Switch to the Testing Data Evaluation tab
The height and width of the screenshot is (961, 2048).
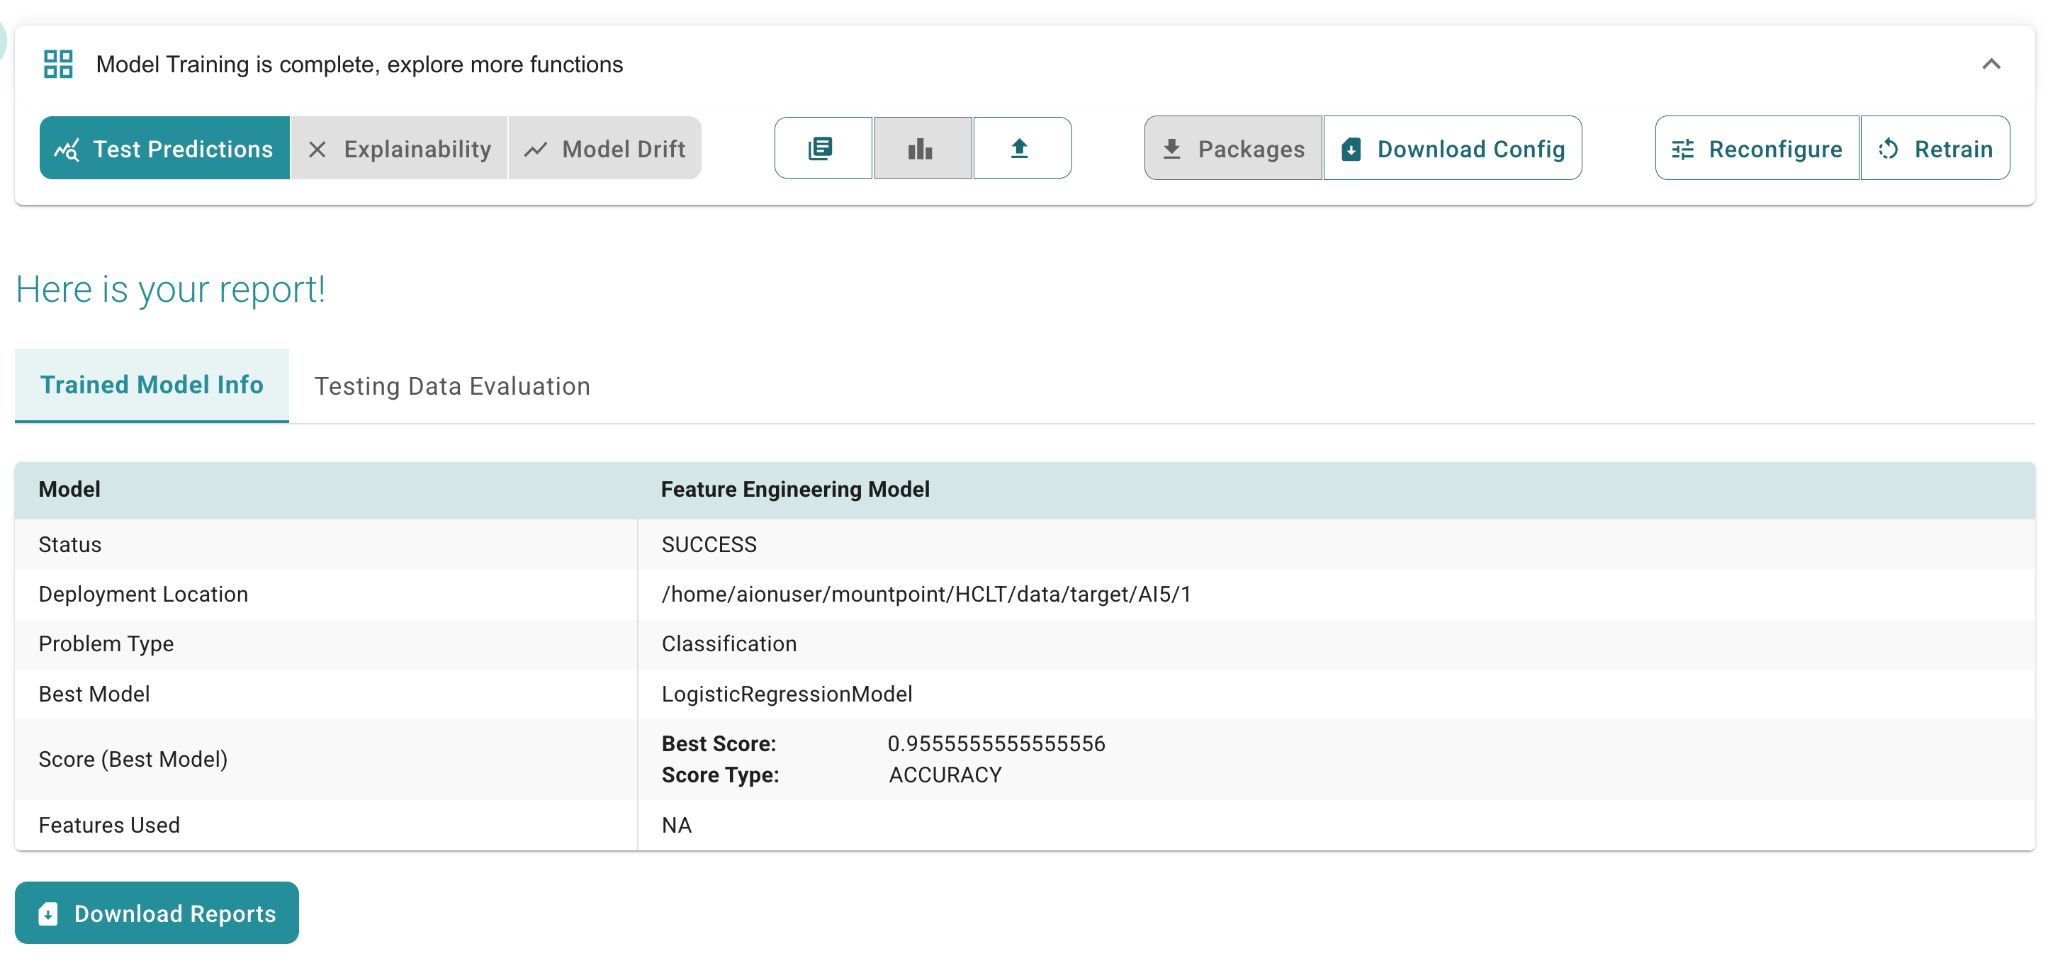click(452, 386)
